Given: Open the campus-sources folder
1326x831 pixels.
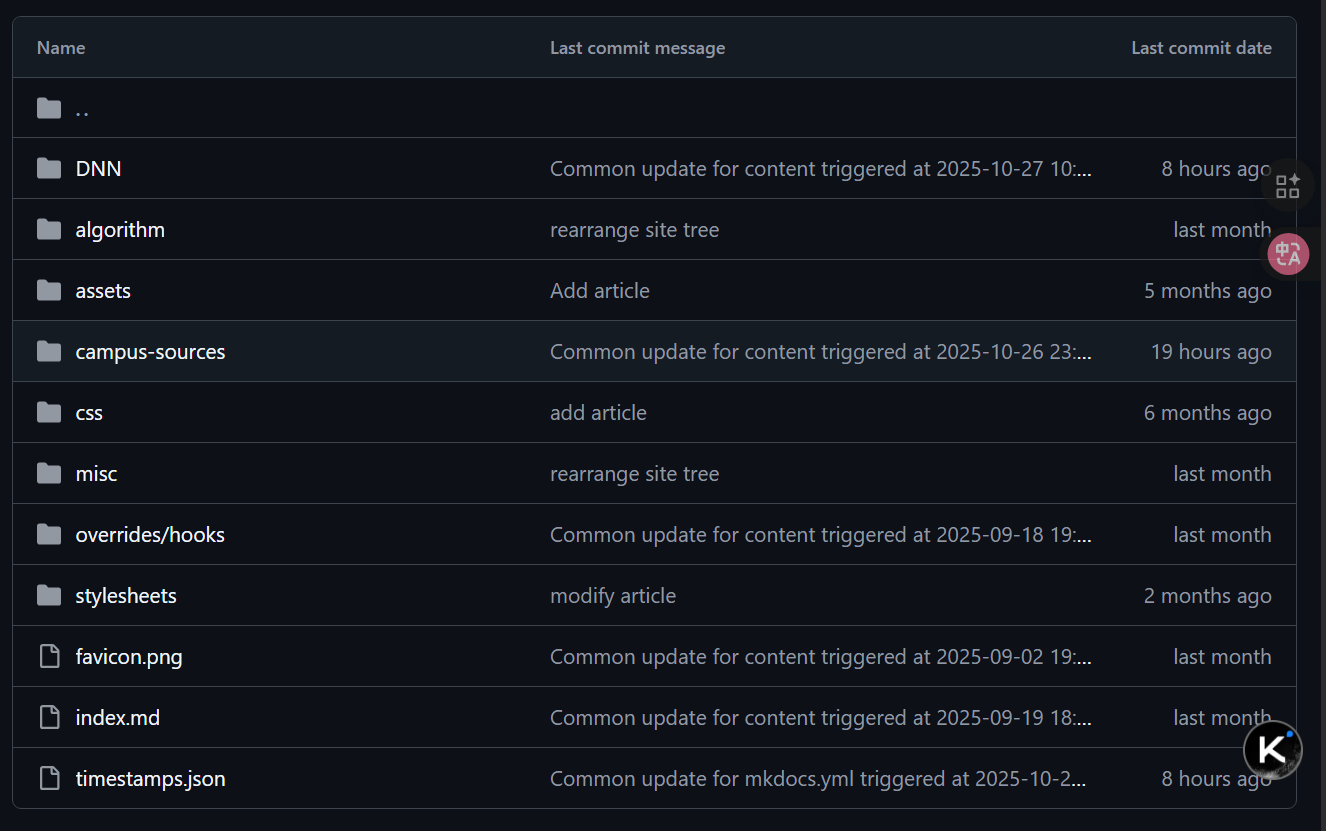Looking at the screenshot, I should click(150, 352).
